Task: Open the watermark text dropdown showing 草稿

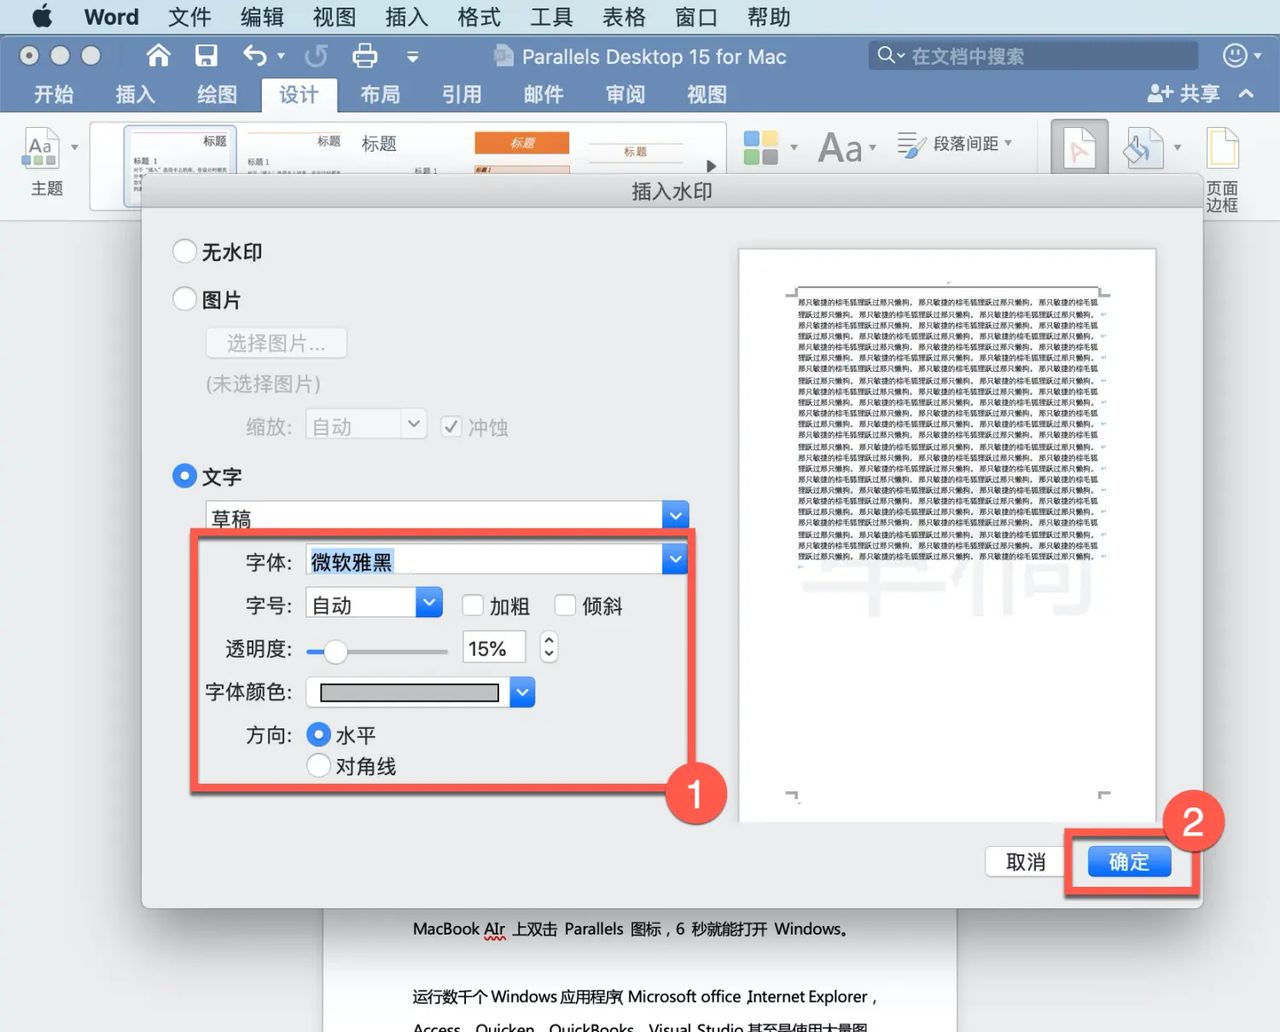Action: (x=676, y=514)
